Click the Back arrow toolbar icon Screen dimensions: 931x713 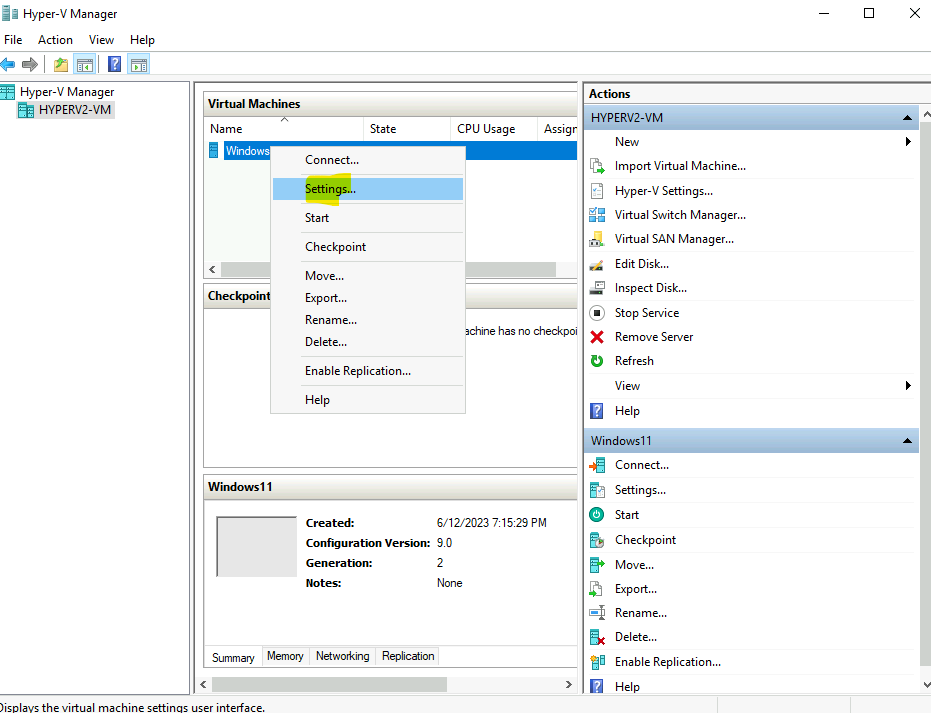8,64
